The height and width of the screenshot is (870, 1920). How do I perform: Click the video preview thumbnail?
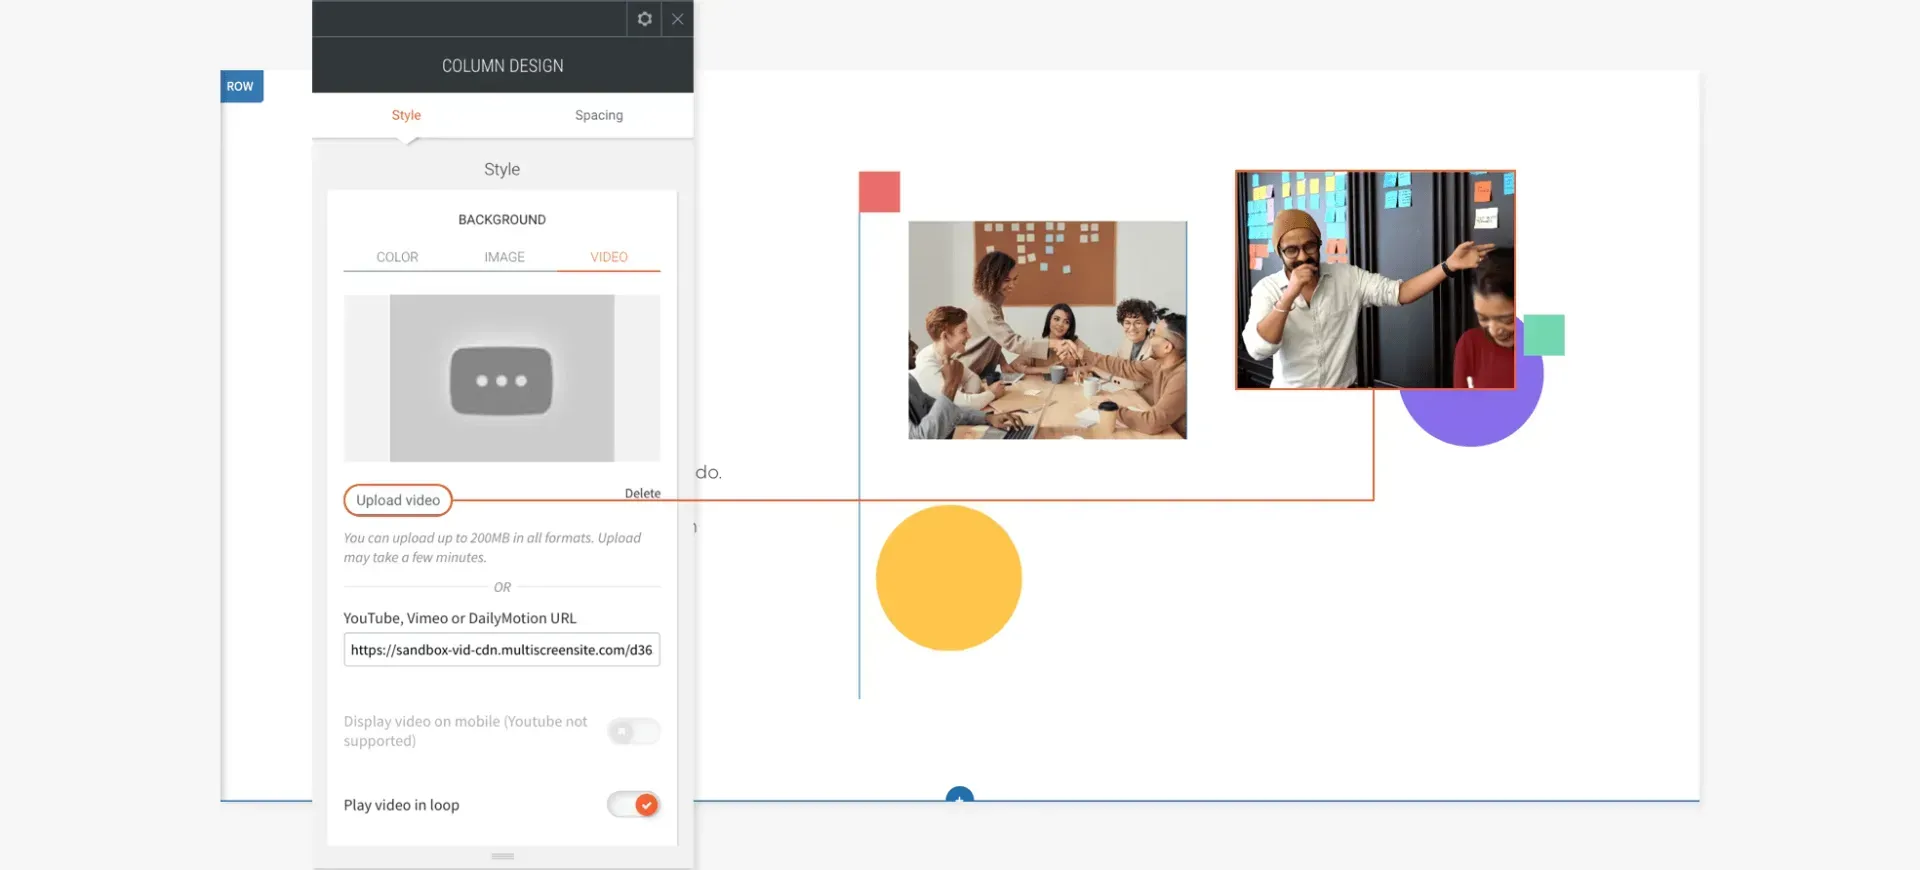point(502,378)
